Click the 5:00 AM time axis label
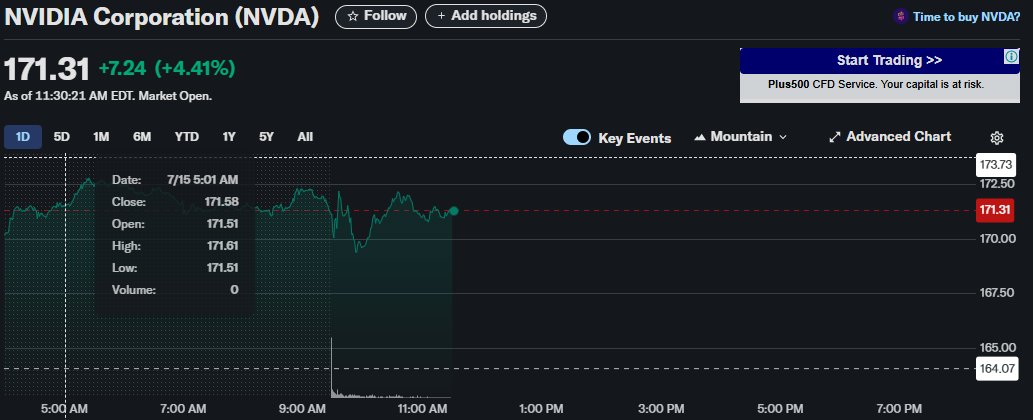Image resolution: width=1033 pixels, height=420 pixels. pos(63,409)
